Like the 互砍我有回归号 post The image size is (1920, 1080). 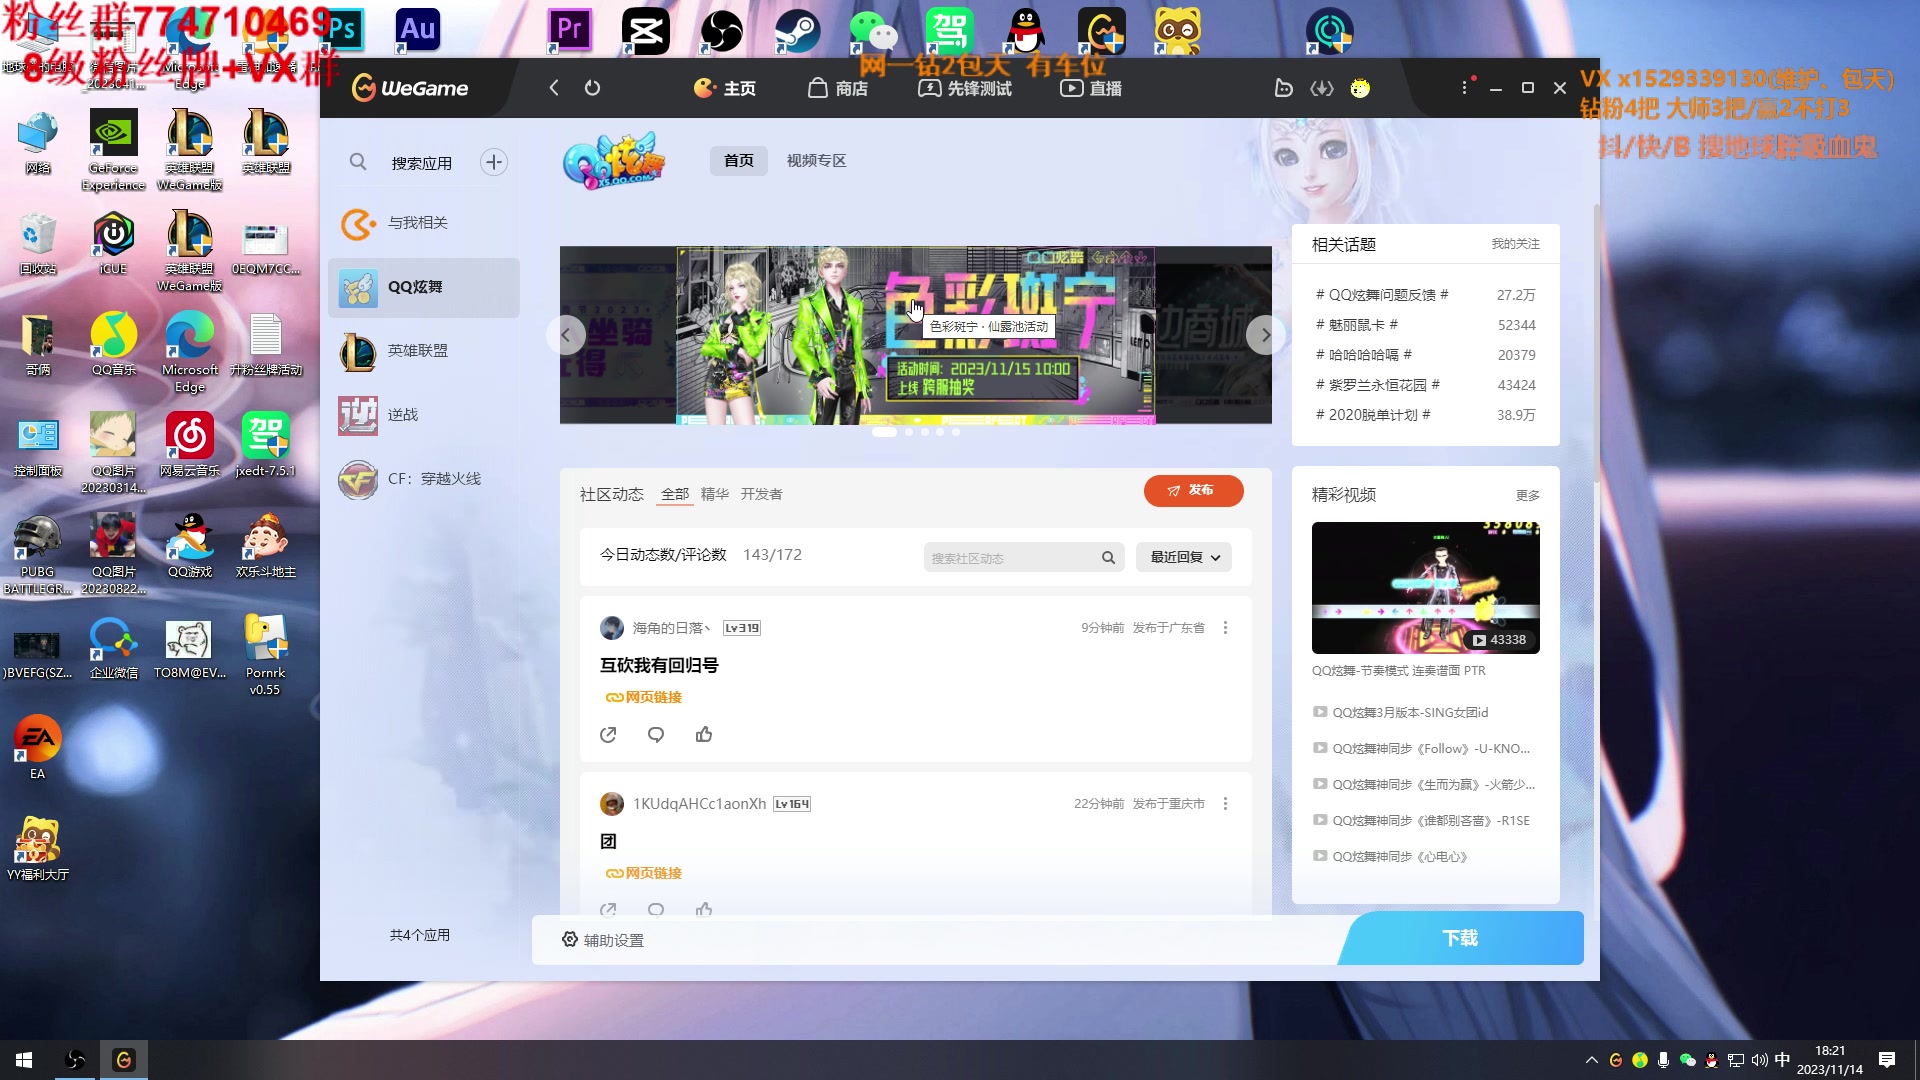[x=704, y=735]
